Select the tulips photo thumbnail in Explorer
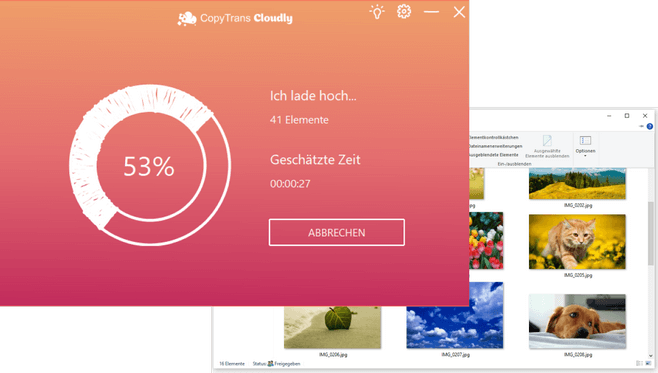The image size is (658, 373). [x=486, y=240]
